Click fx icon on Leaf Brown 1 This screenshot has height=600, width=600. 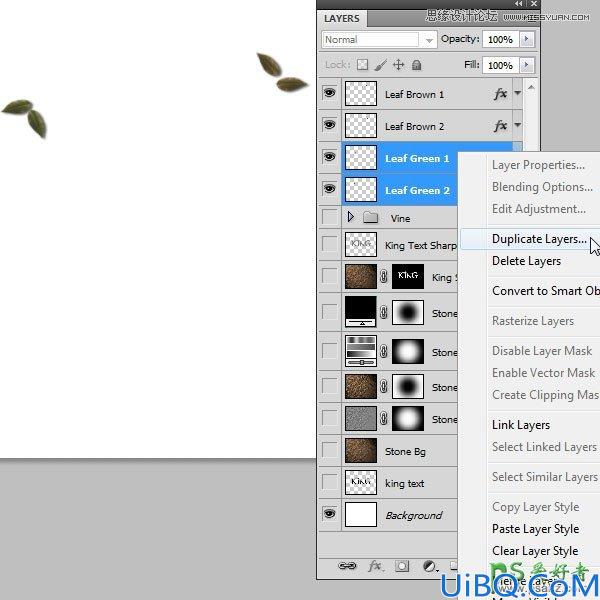tap(501, 94)
